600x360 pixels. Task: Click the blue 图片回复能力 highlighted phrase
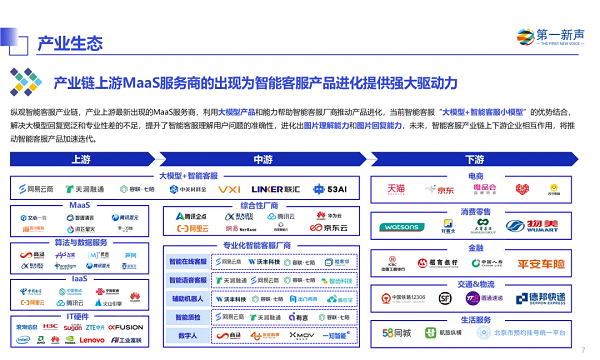click(379, 125)
